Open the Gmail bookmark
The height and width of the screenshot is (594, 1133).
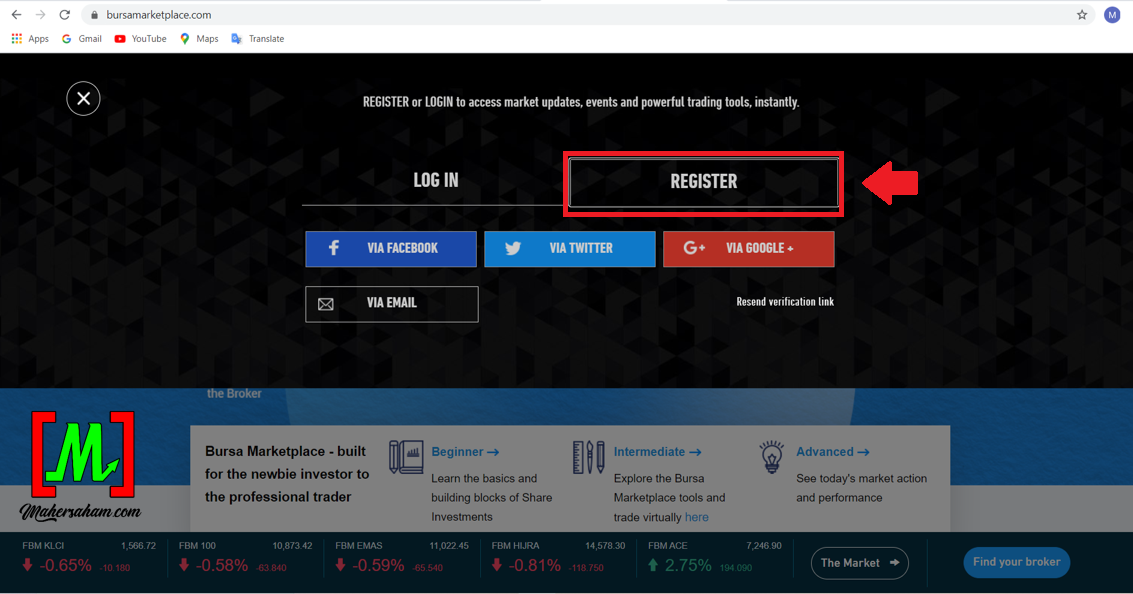click(82, 39)
